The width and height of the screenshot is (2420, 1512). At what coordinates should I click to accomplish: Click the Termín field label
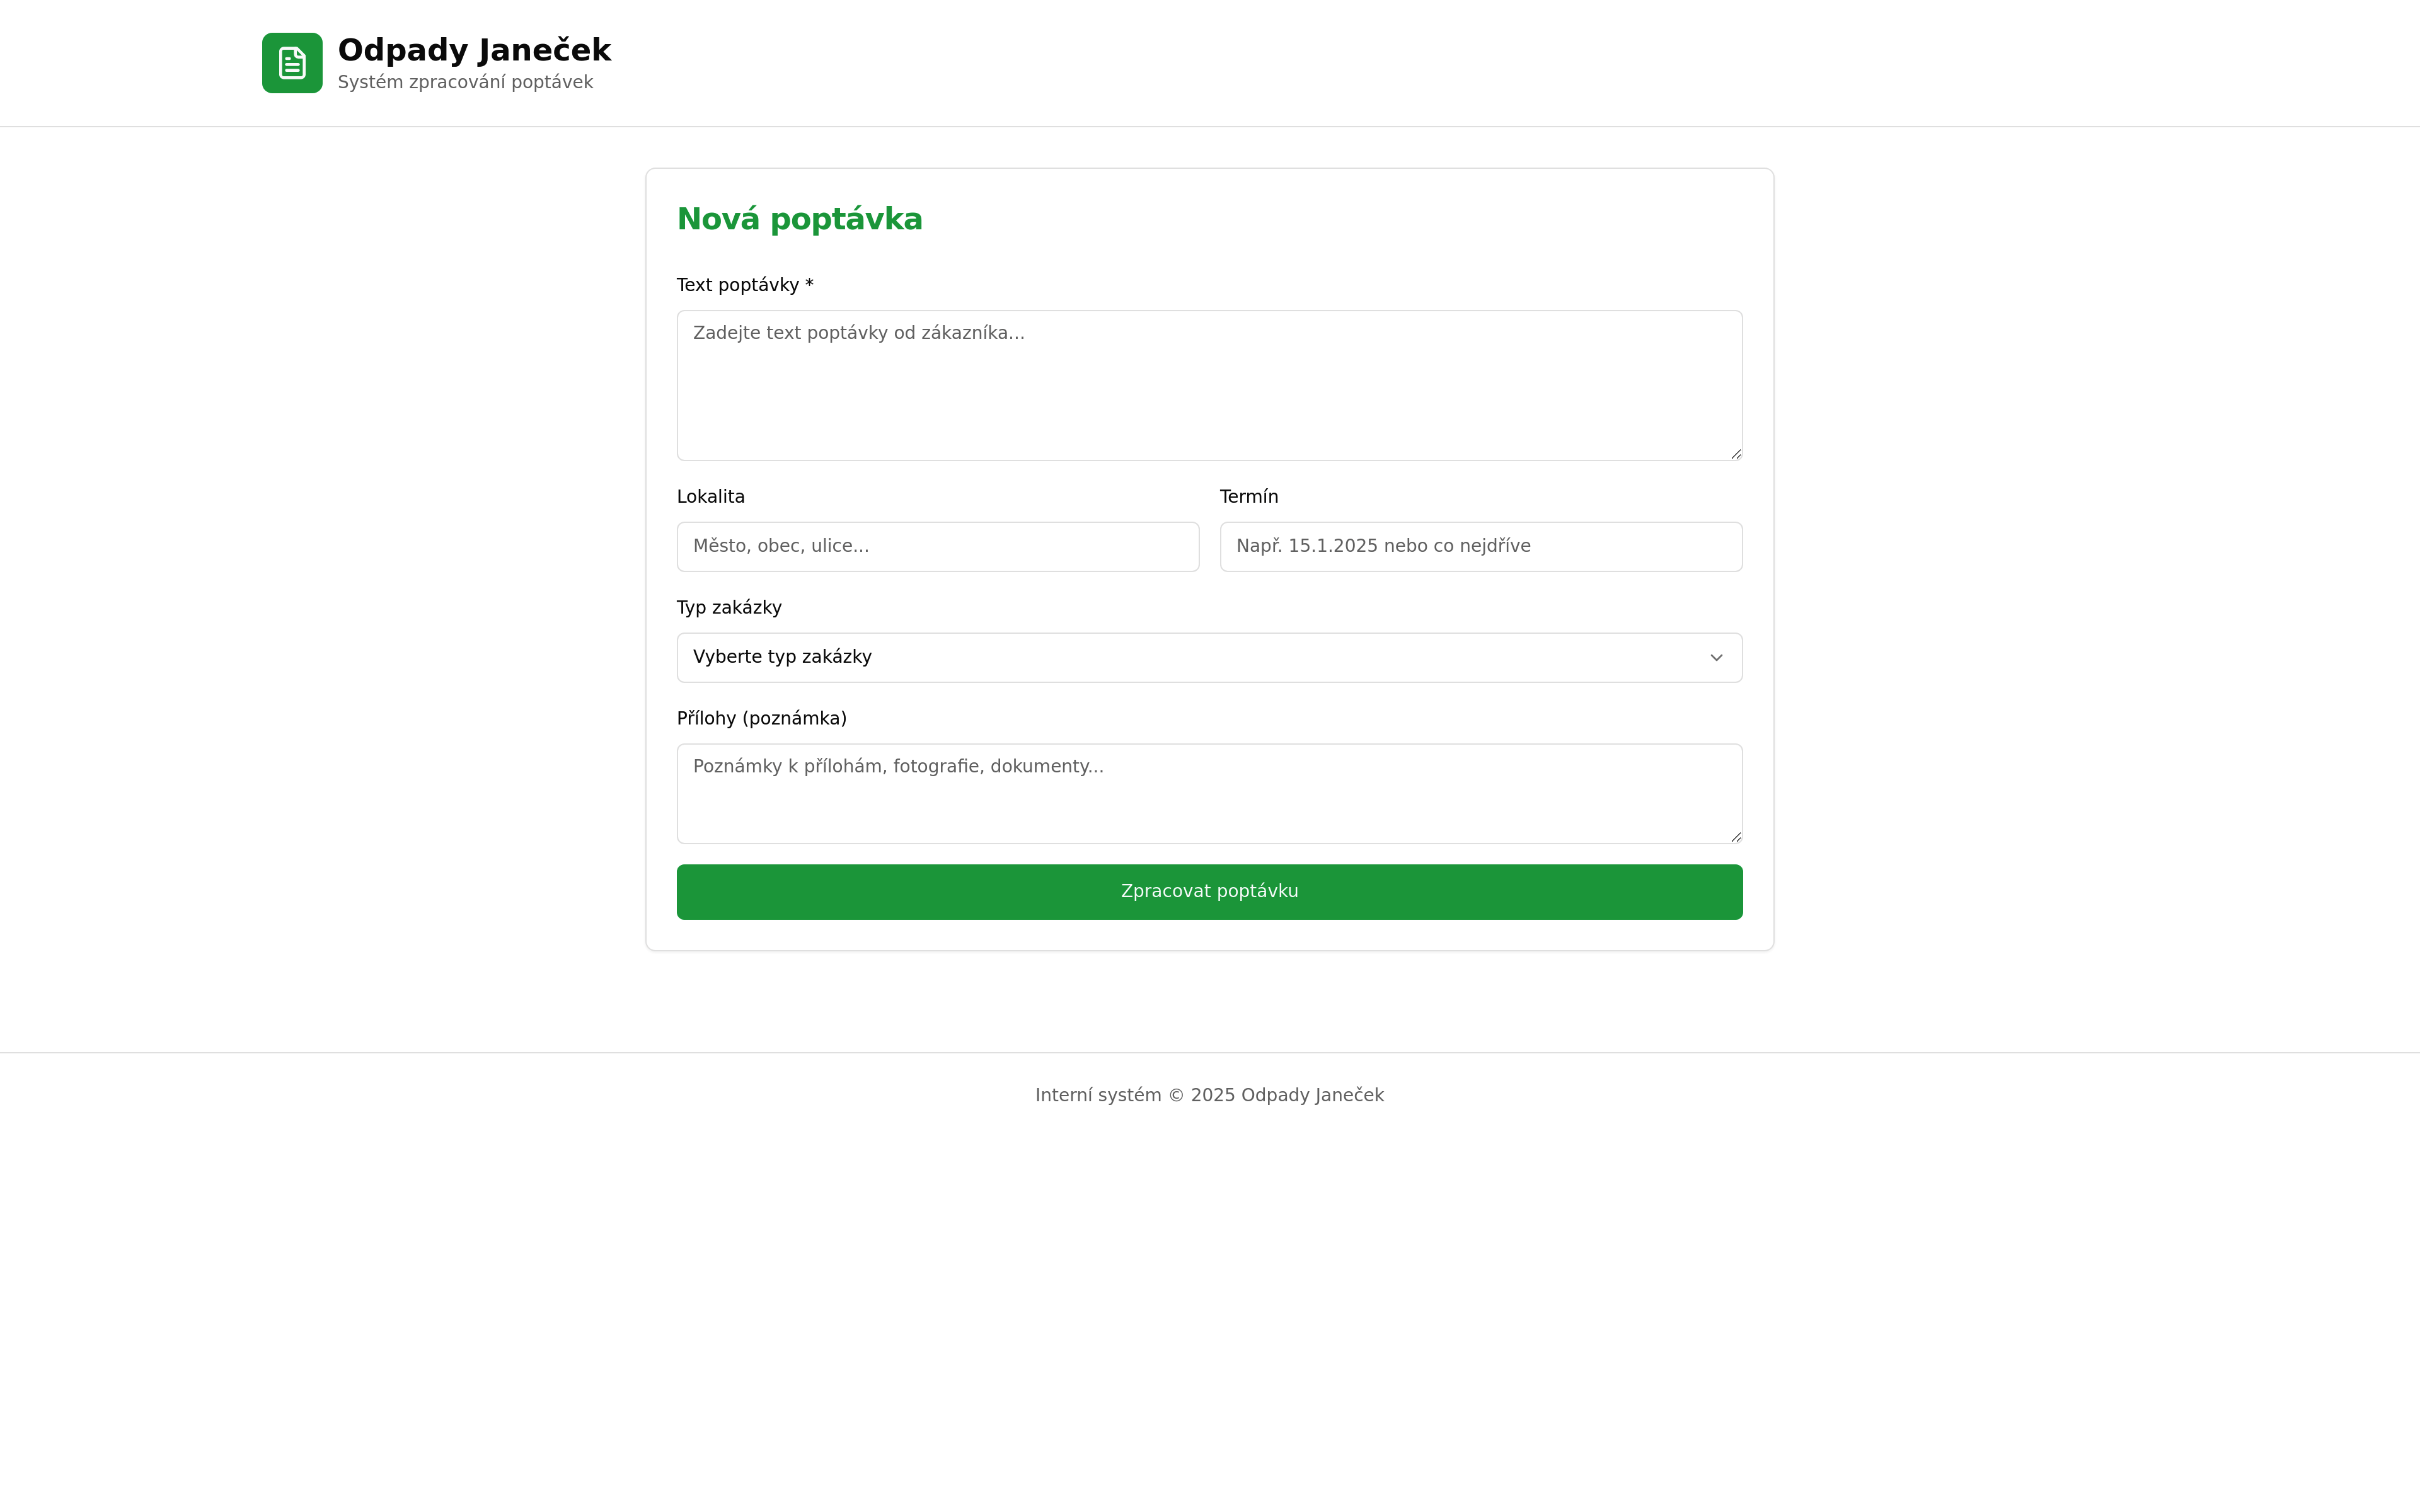tap(1249, 497)
